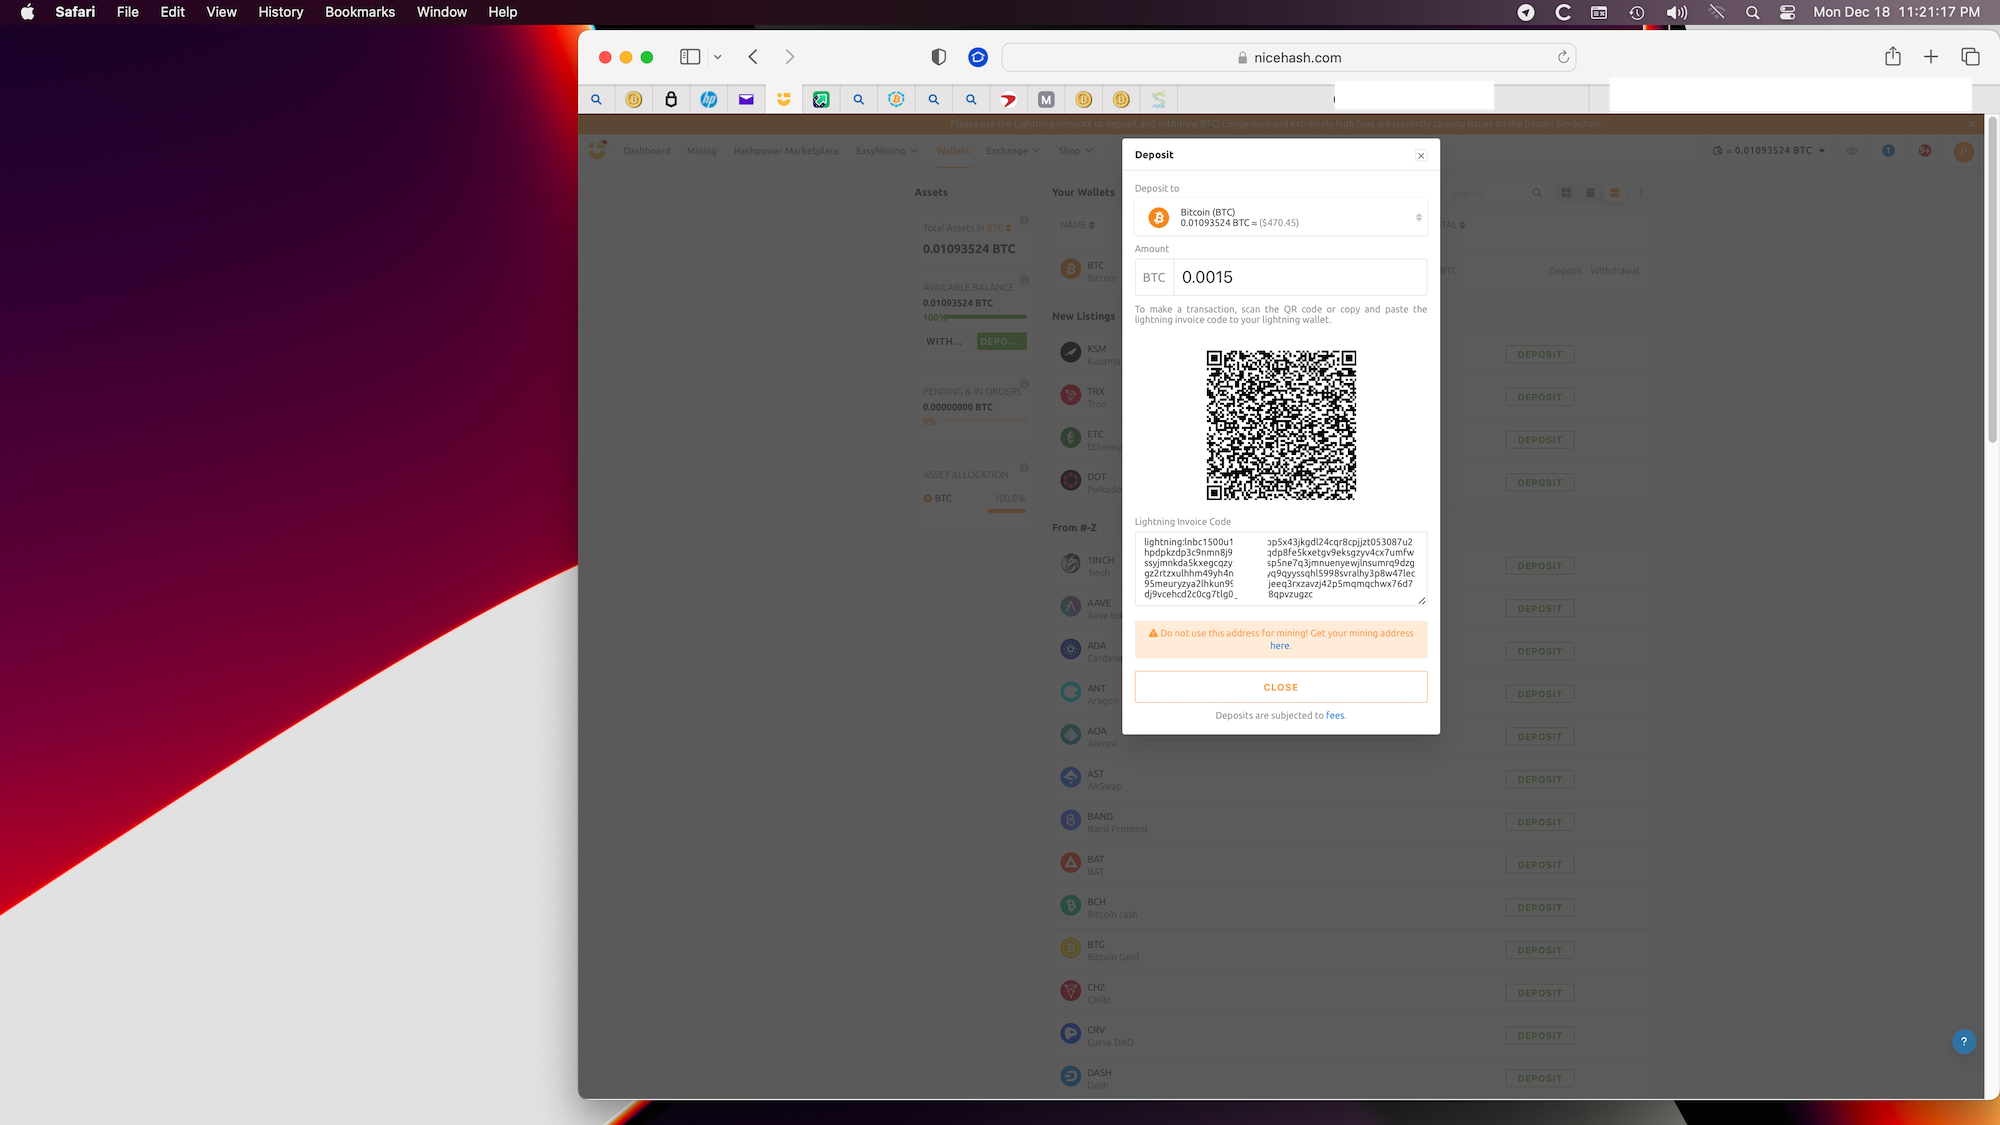Open macOS Control Center icon
Viewport: 2000px width, 1125px height.
click(x=1787, y=12)
